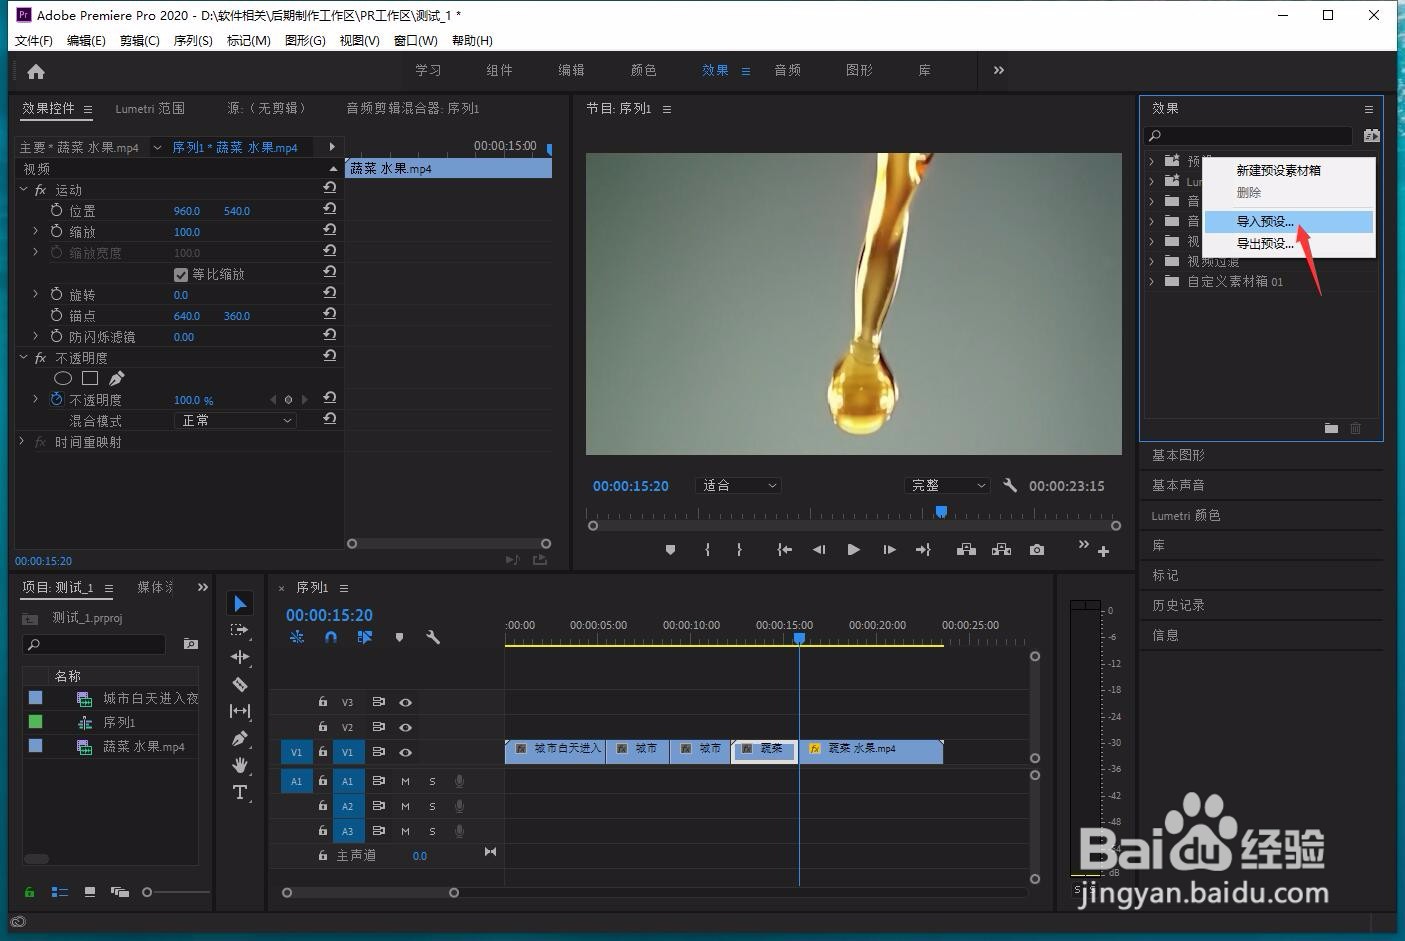Select the Hand tool
Image resolution: width=1405 pixels, height=941 pixels.
(240, 765)
